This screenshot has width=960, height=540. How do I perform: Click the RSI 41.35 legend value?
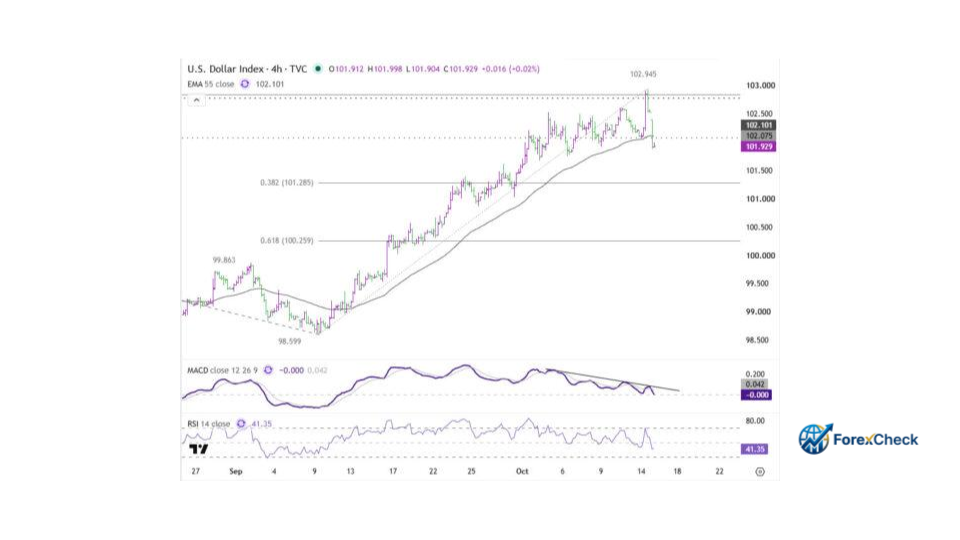click(x=261, y=424)
